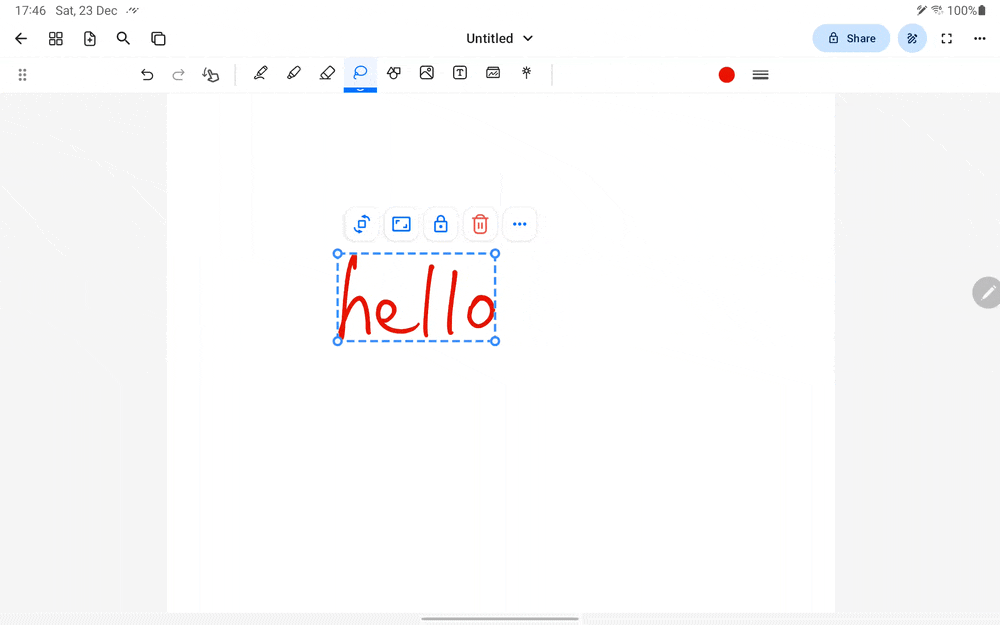
Task: Enter full screen mode
Action: 946,39
